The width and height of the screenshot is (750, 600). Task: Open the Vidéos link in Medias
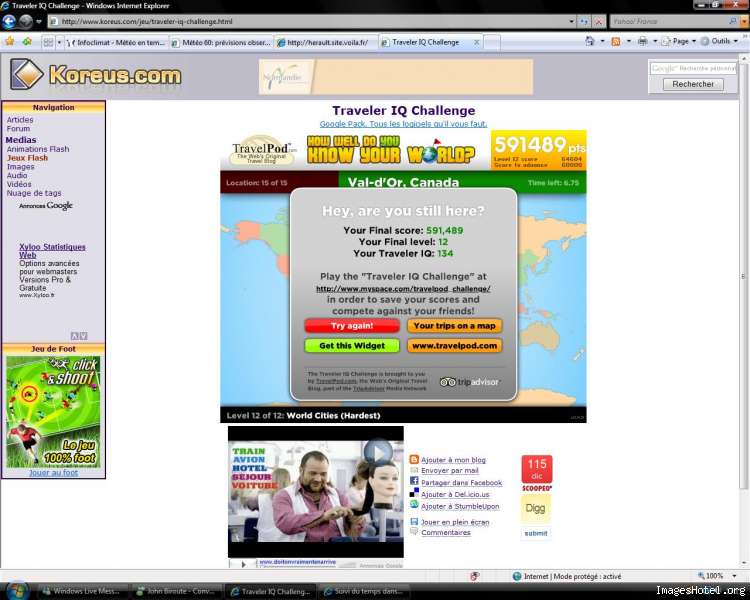19,184
